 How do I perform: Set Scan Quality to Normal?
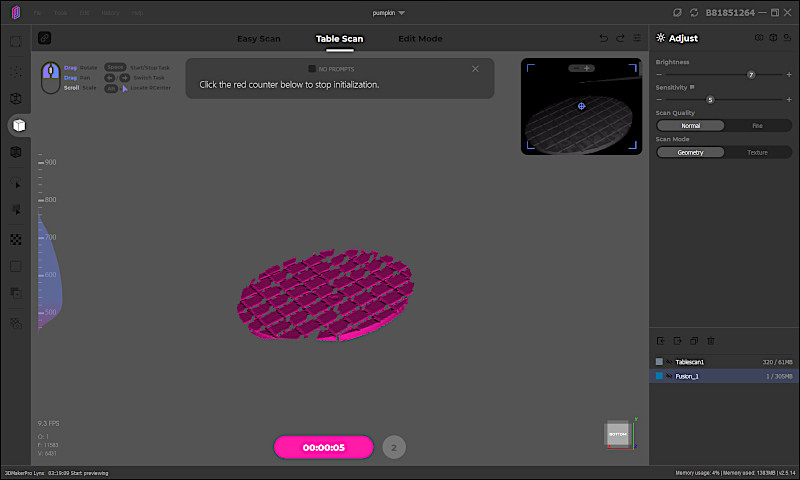pyautogui.click(x=690, y=125)
